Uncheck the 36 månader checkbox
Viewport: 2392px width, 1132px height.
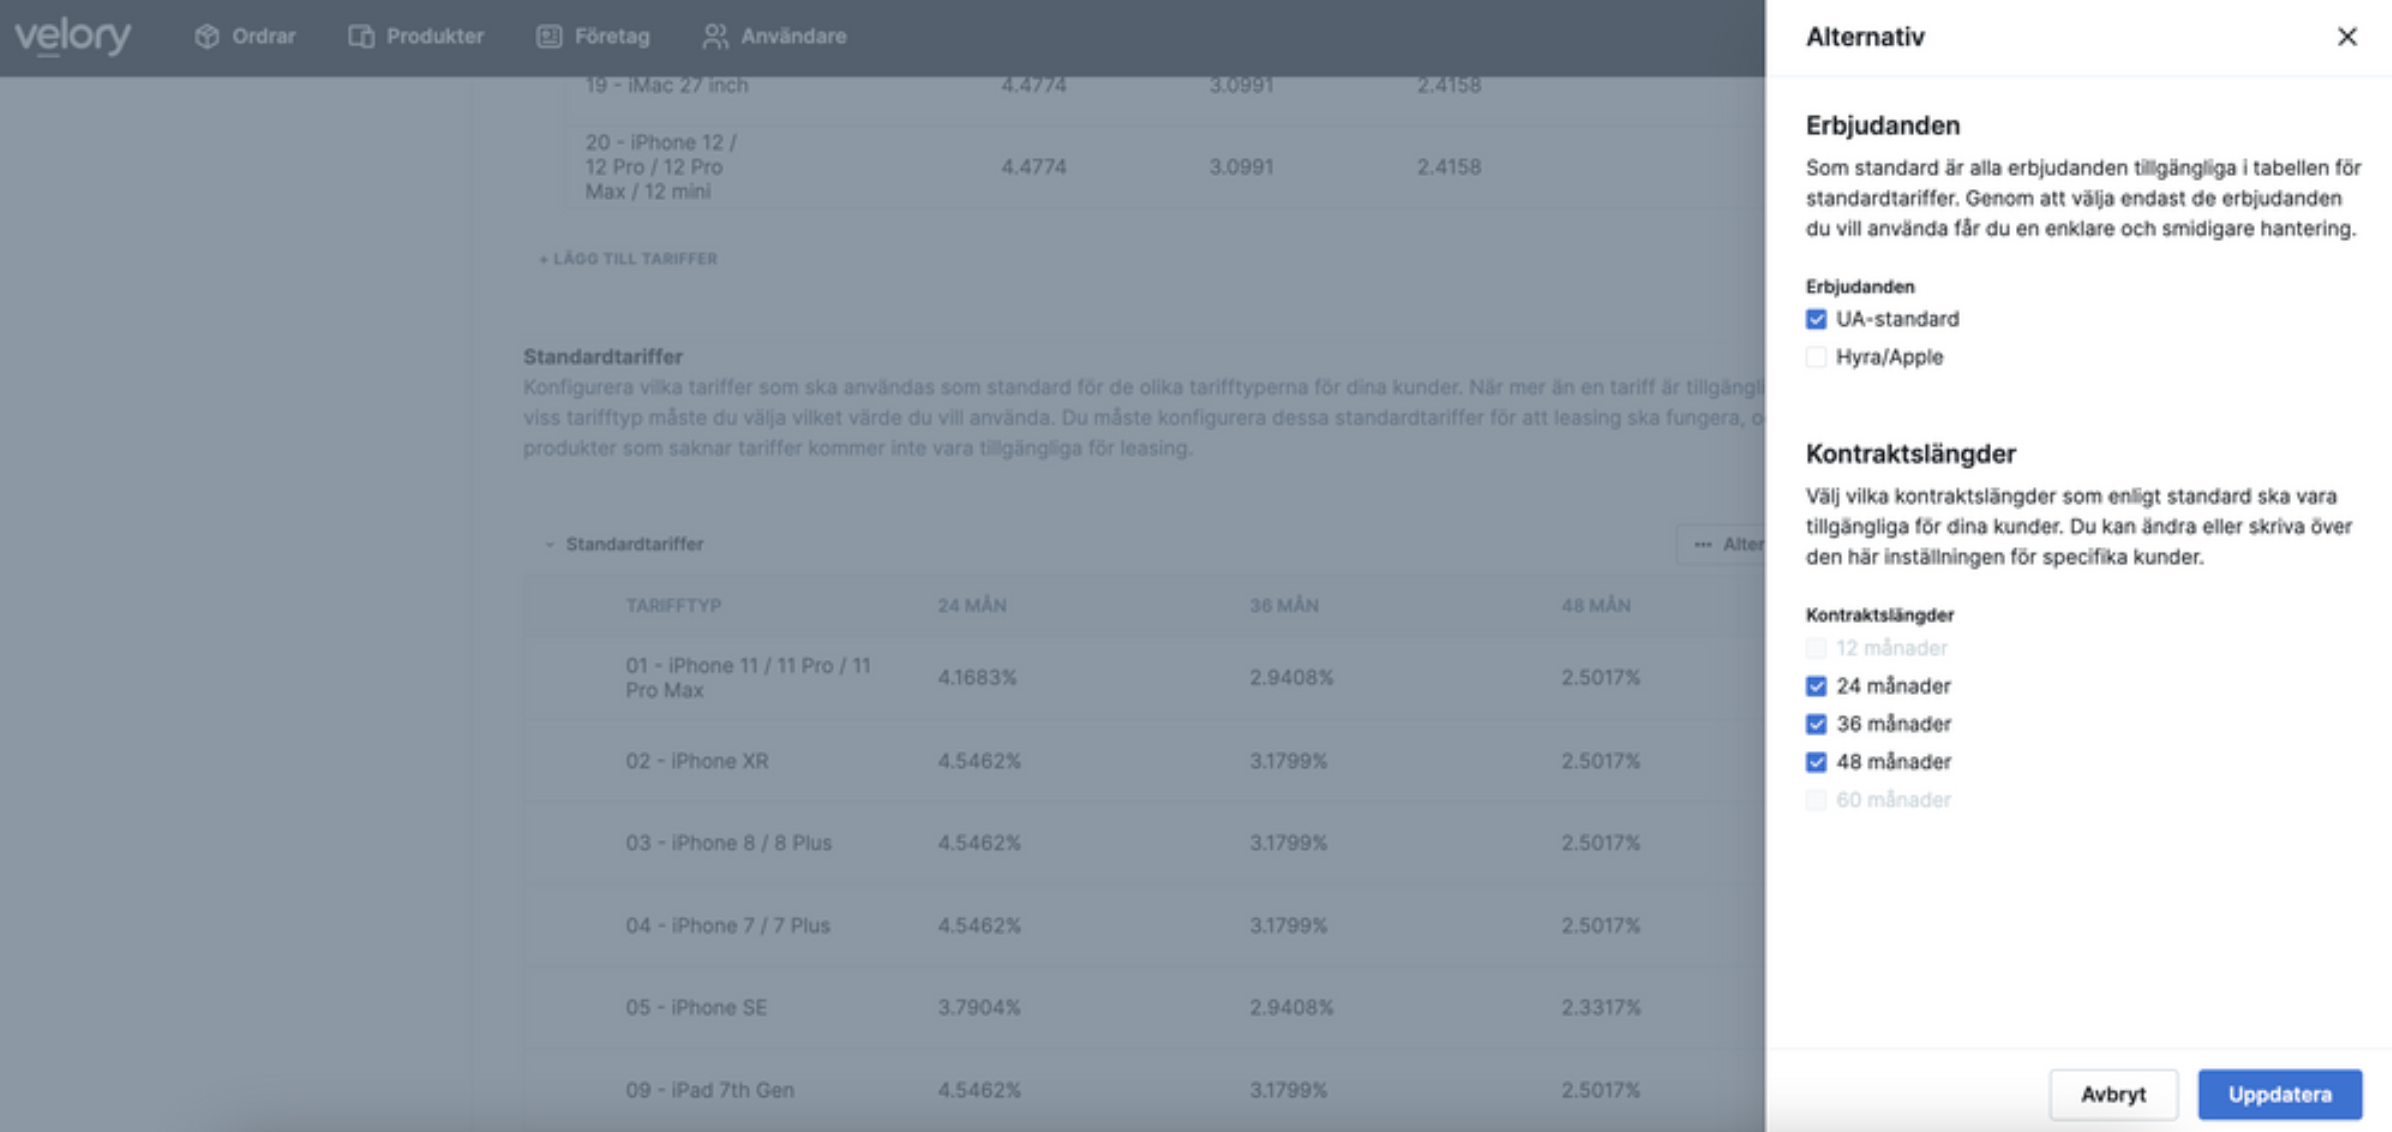pos(1816,724)
